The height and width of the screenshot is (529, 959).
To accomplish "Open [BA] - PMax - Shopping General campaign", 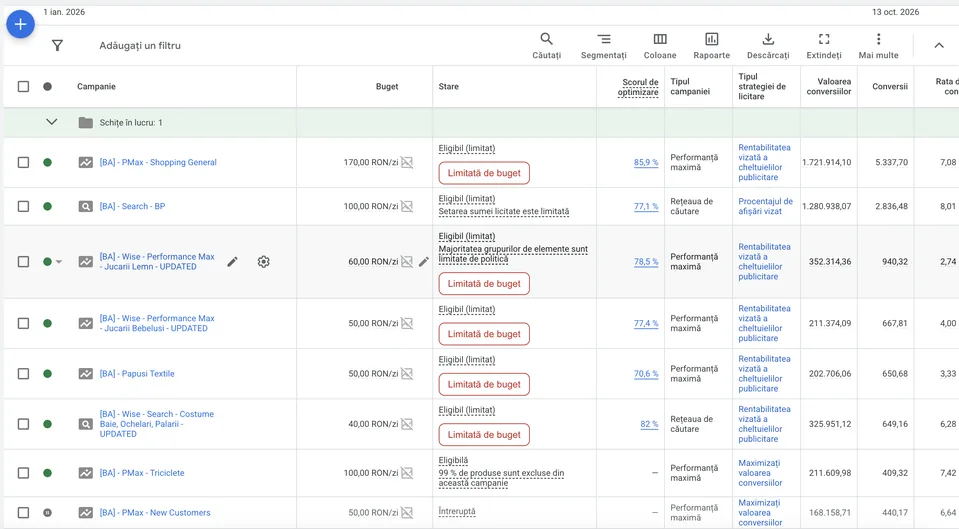I will click(x=158, y=163).
